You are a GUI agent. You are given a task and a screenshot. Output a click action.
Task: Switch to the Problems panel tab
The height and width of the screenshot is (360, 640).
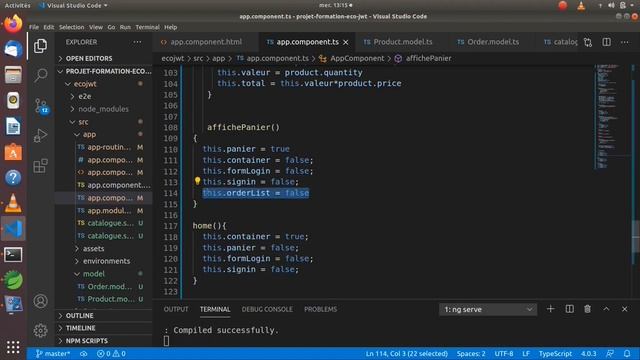pyautogui.click(x=320, y=309)
